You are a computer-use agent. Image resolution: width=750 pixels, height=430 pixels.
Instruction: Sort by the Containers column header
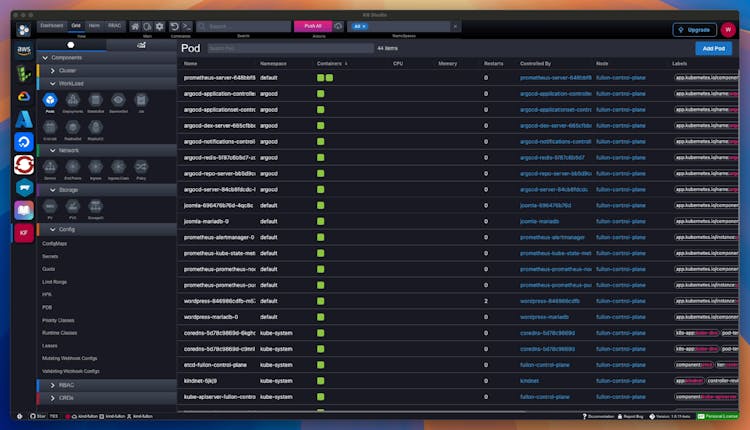click(330, 64)
